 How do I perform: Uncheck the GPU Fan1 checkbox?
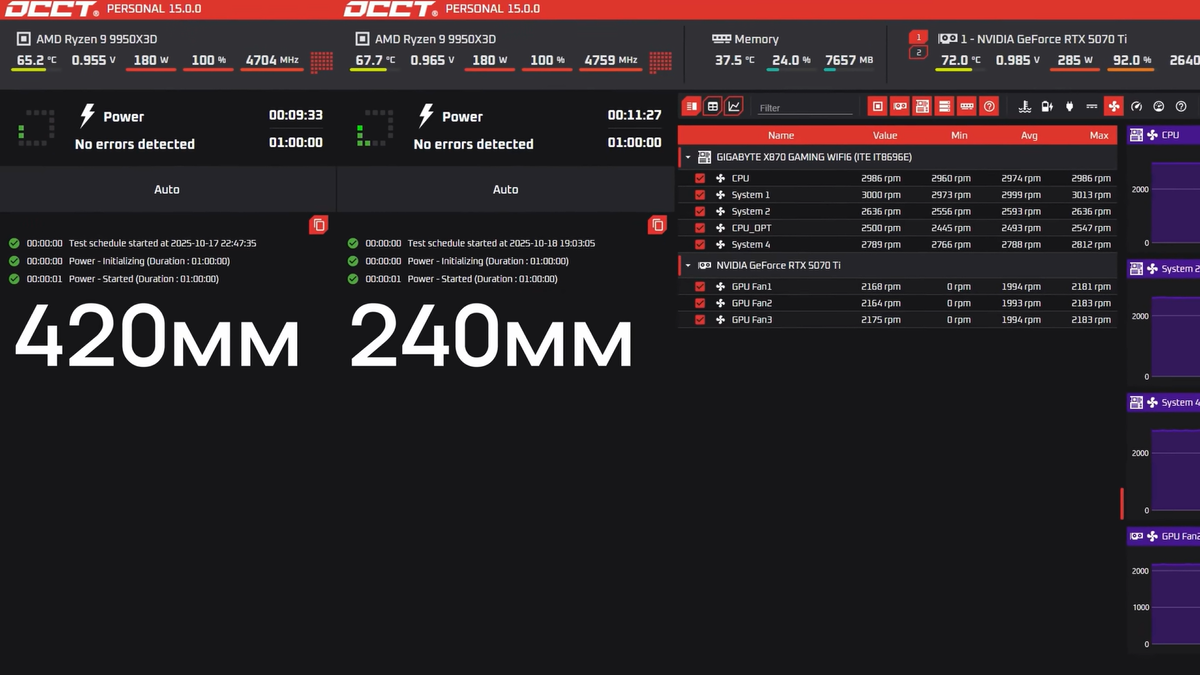point(700,287)
